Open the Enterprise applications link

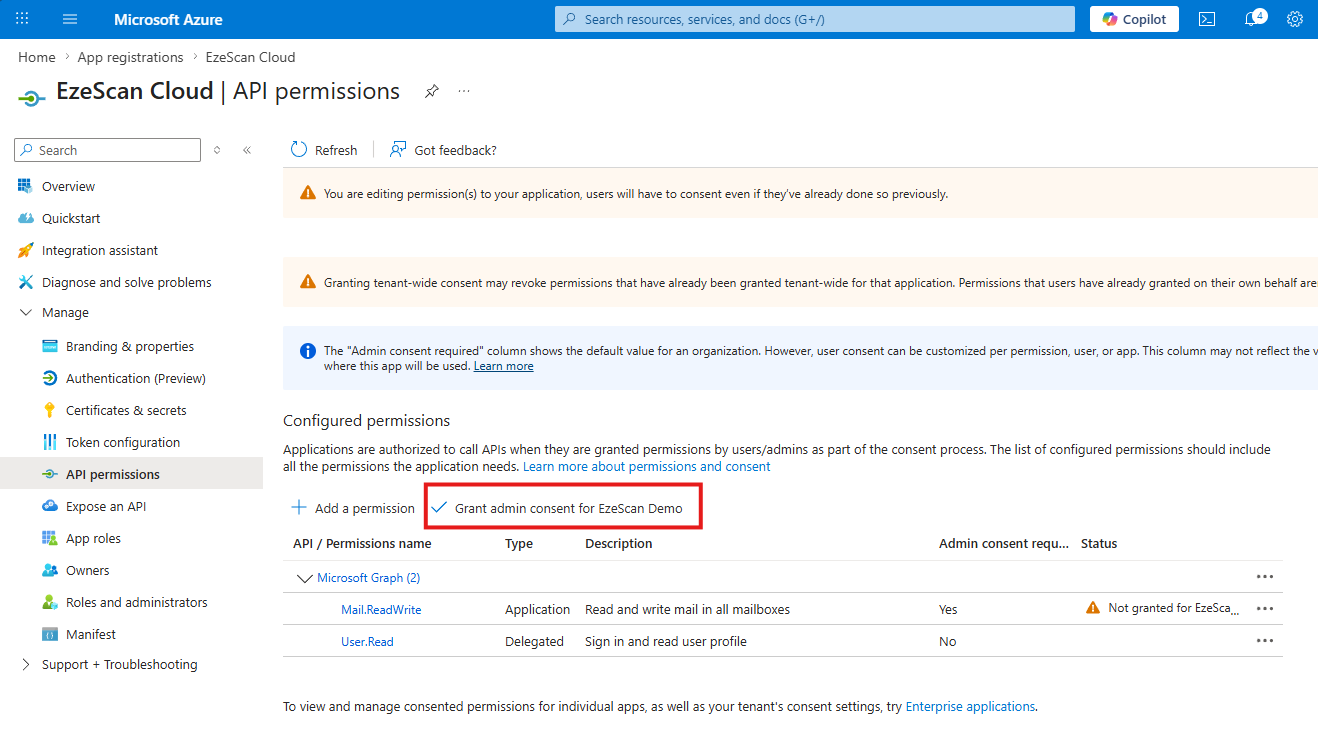tap(970, 707)
